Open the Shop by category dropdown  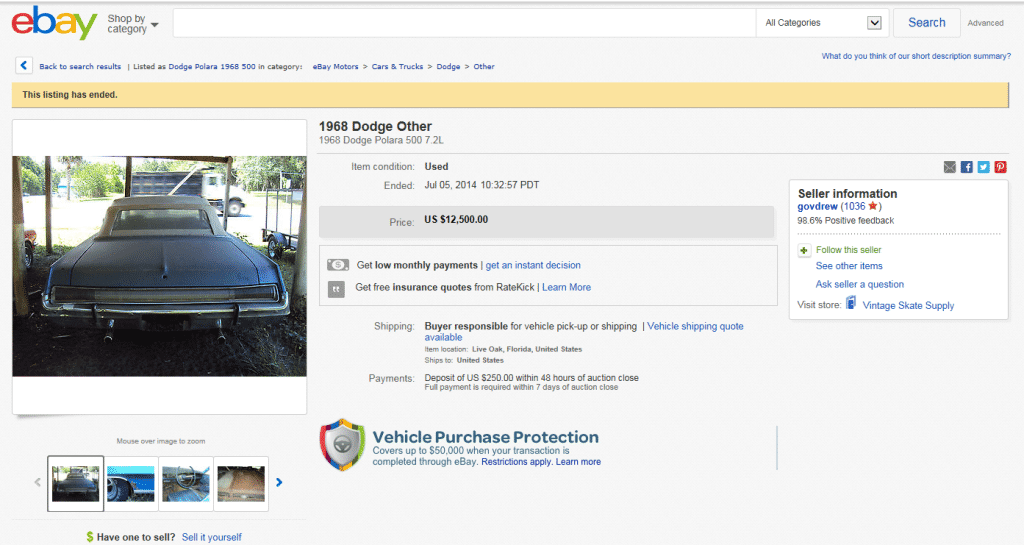tap(132, 23)
